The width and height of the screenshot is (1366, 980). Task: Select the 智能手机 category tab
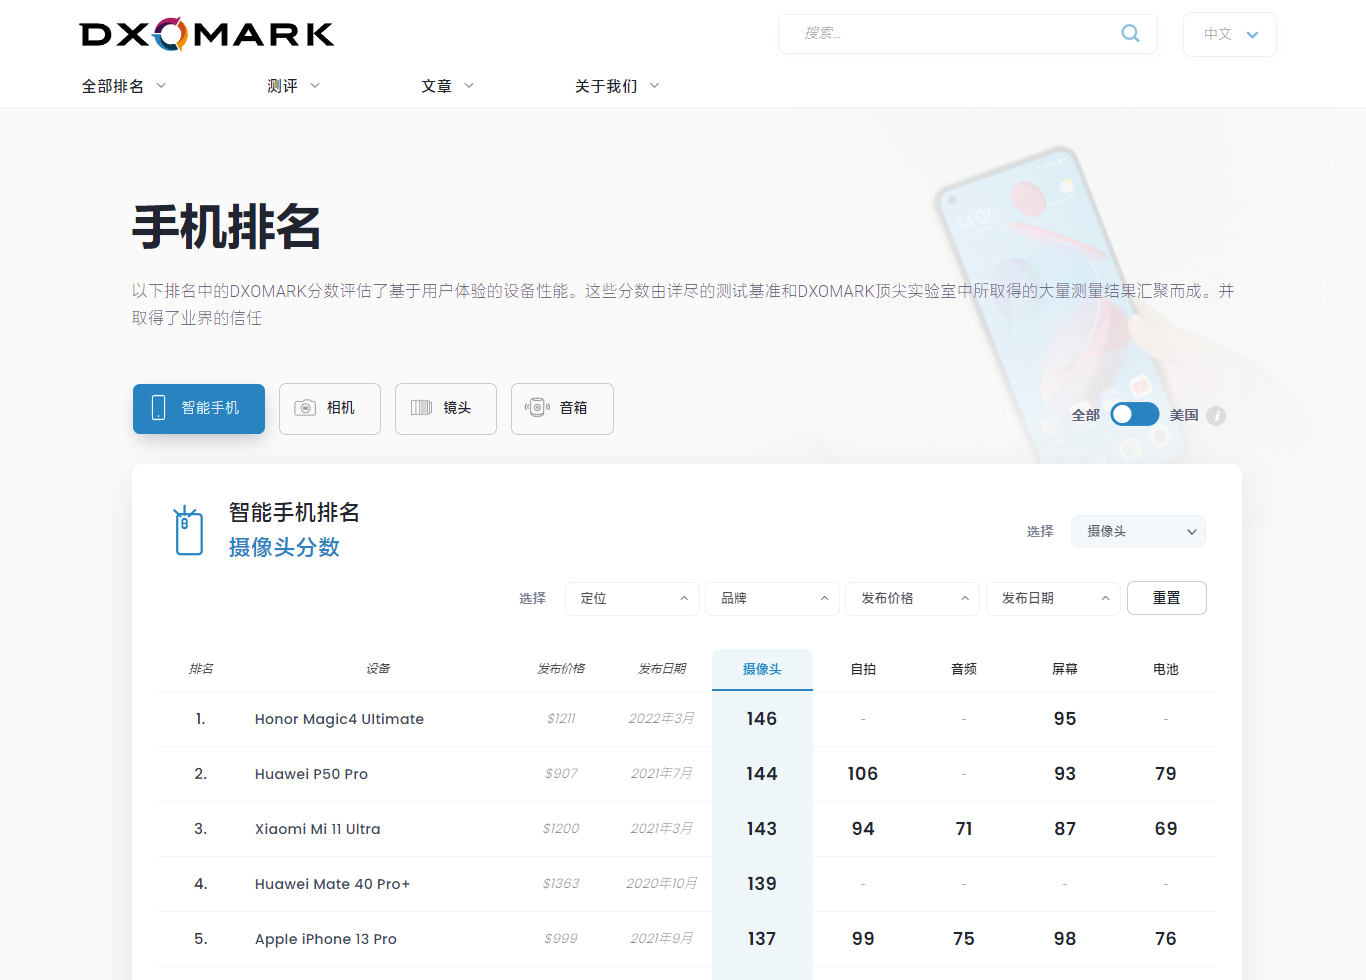tap(199, 408)
